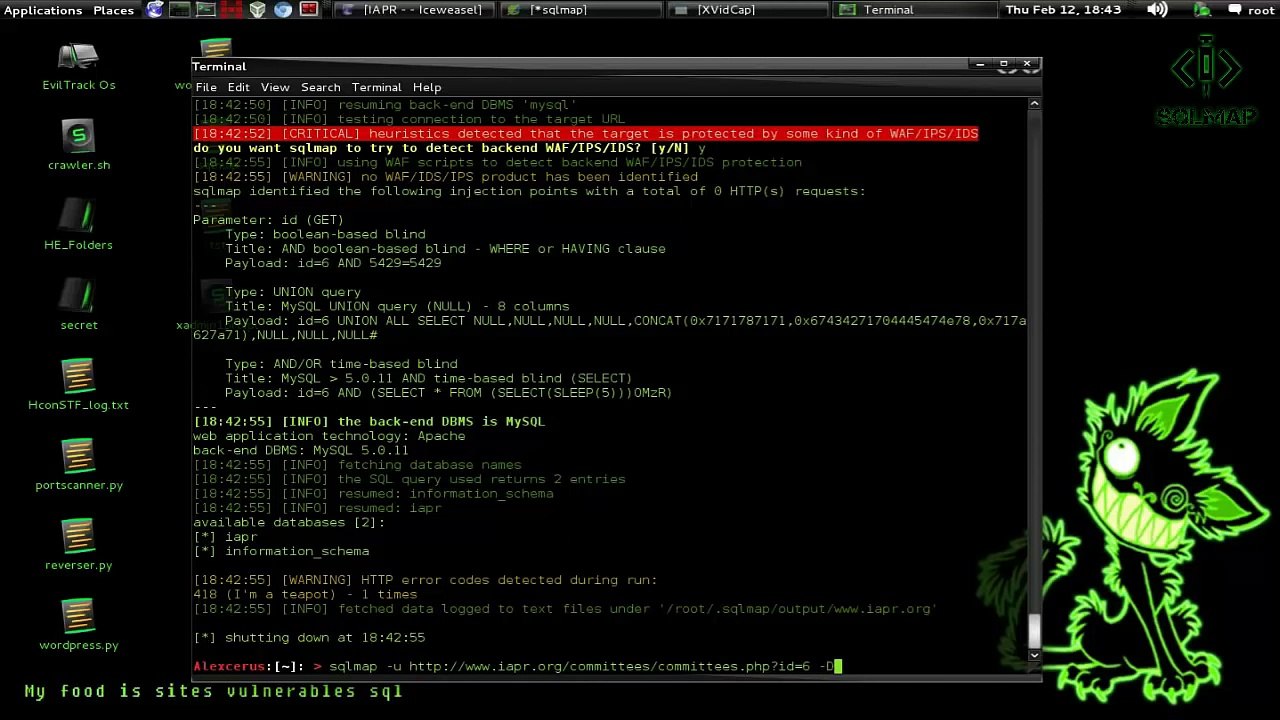Click 'the back-end DBMS is MySQL' line
The width and height of the screenshot is (1280, 720).
(x=369, y=422)
